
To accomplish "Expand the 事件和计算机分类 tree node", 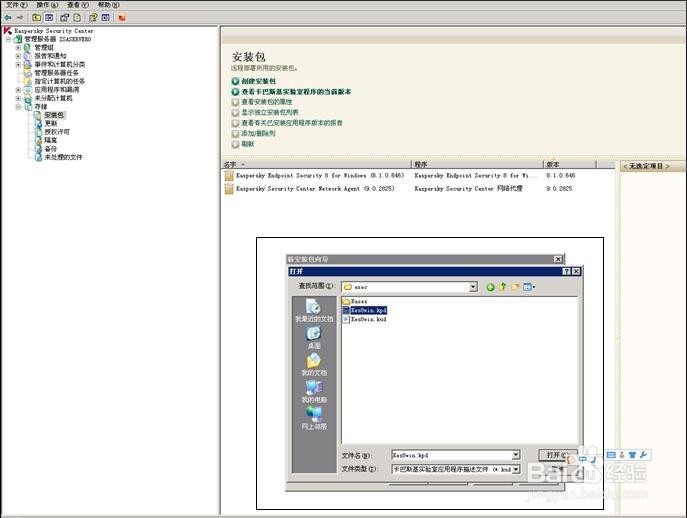I will coord(18,64).
